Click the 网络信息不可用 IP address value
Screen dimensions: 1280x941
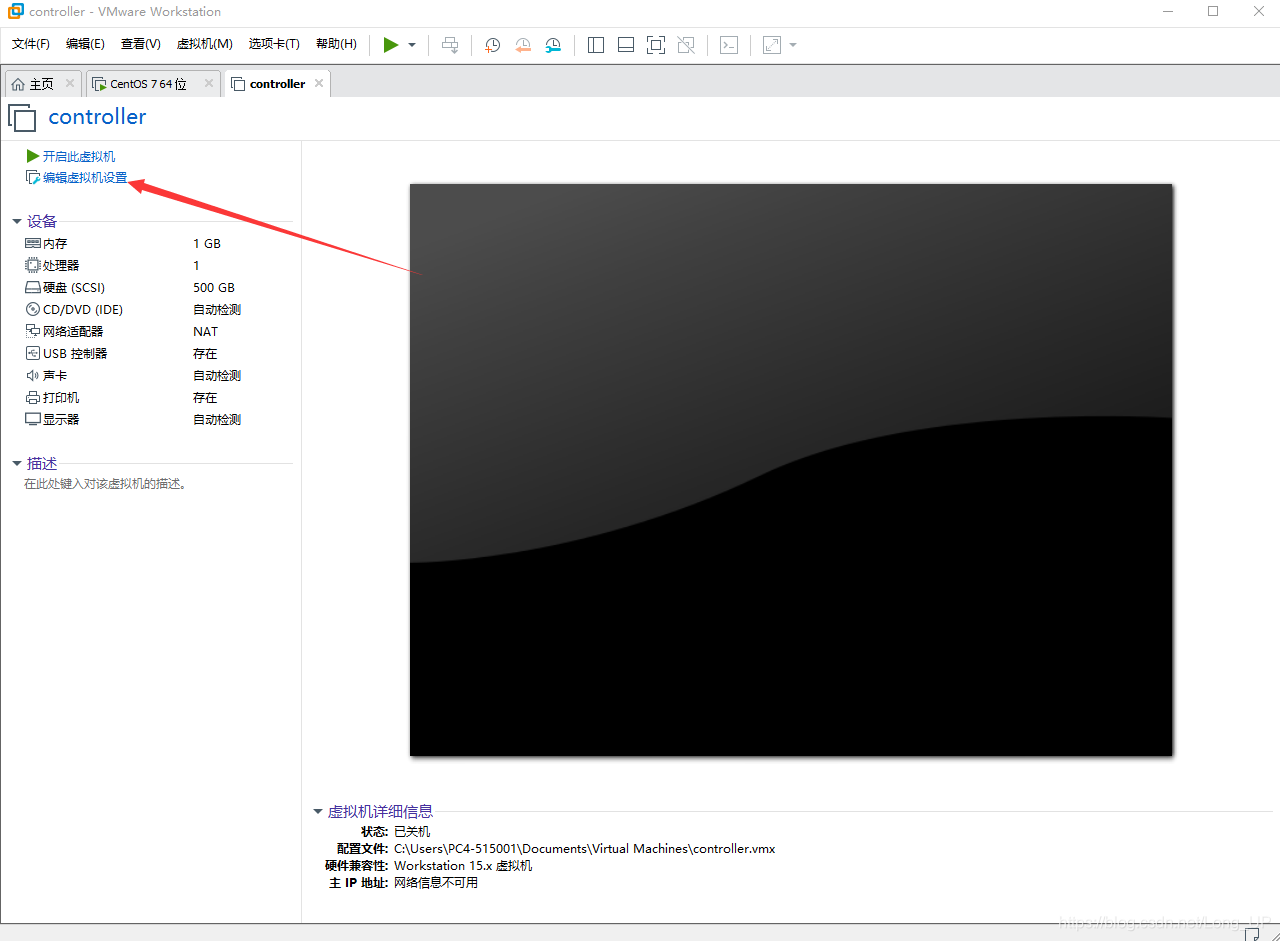pos(436,883)
